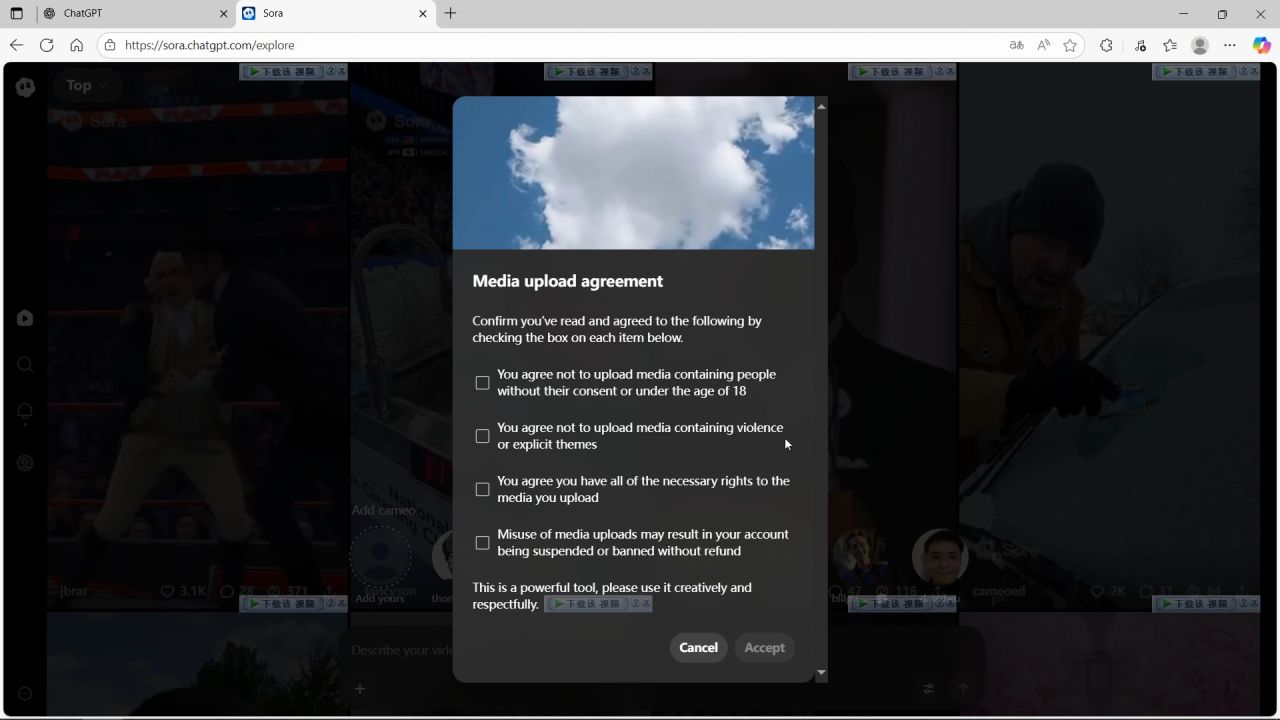Click the 'Describe your video' prompt field
The image size is (1280, 720).
coord(404,650)
